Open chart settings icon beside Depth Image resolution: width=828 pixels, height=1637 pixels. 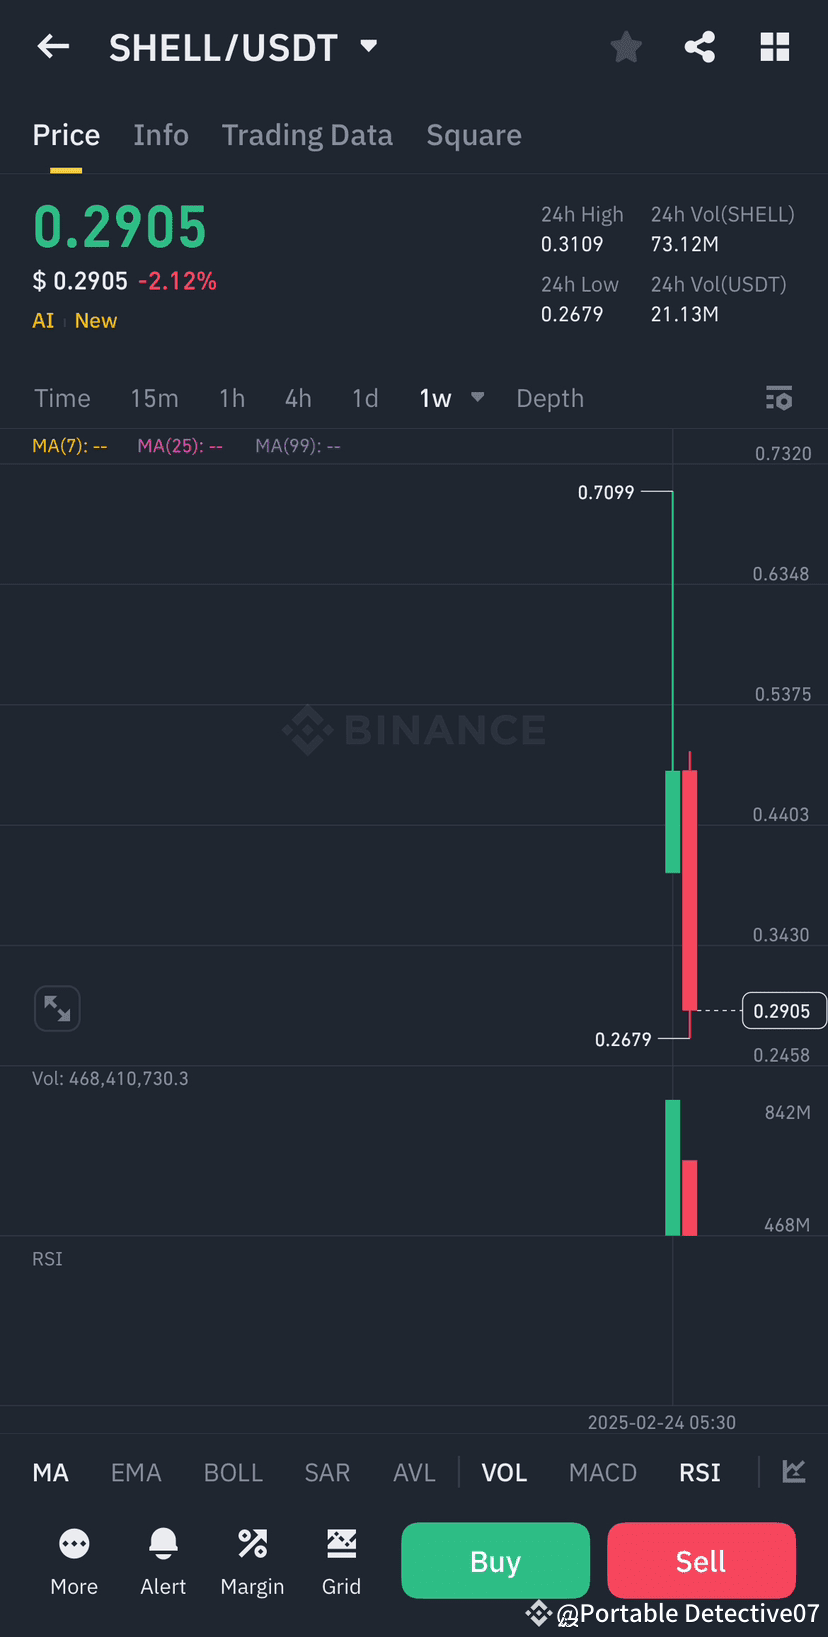coord(779,398)
